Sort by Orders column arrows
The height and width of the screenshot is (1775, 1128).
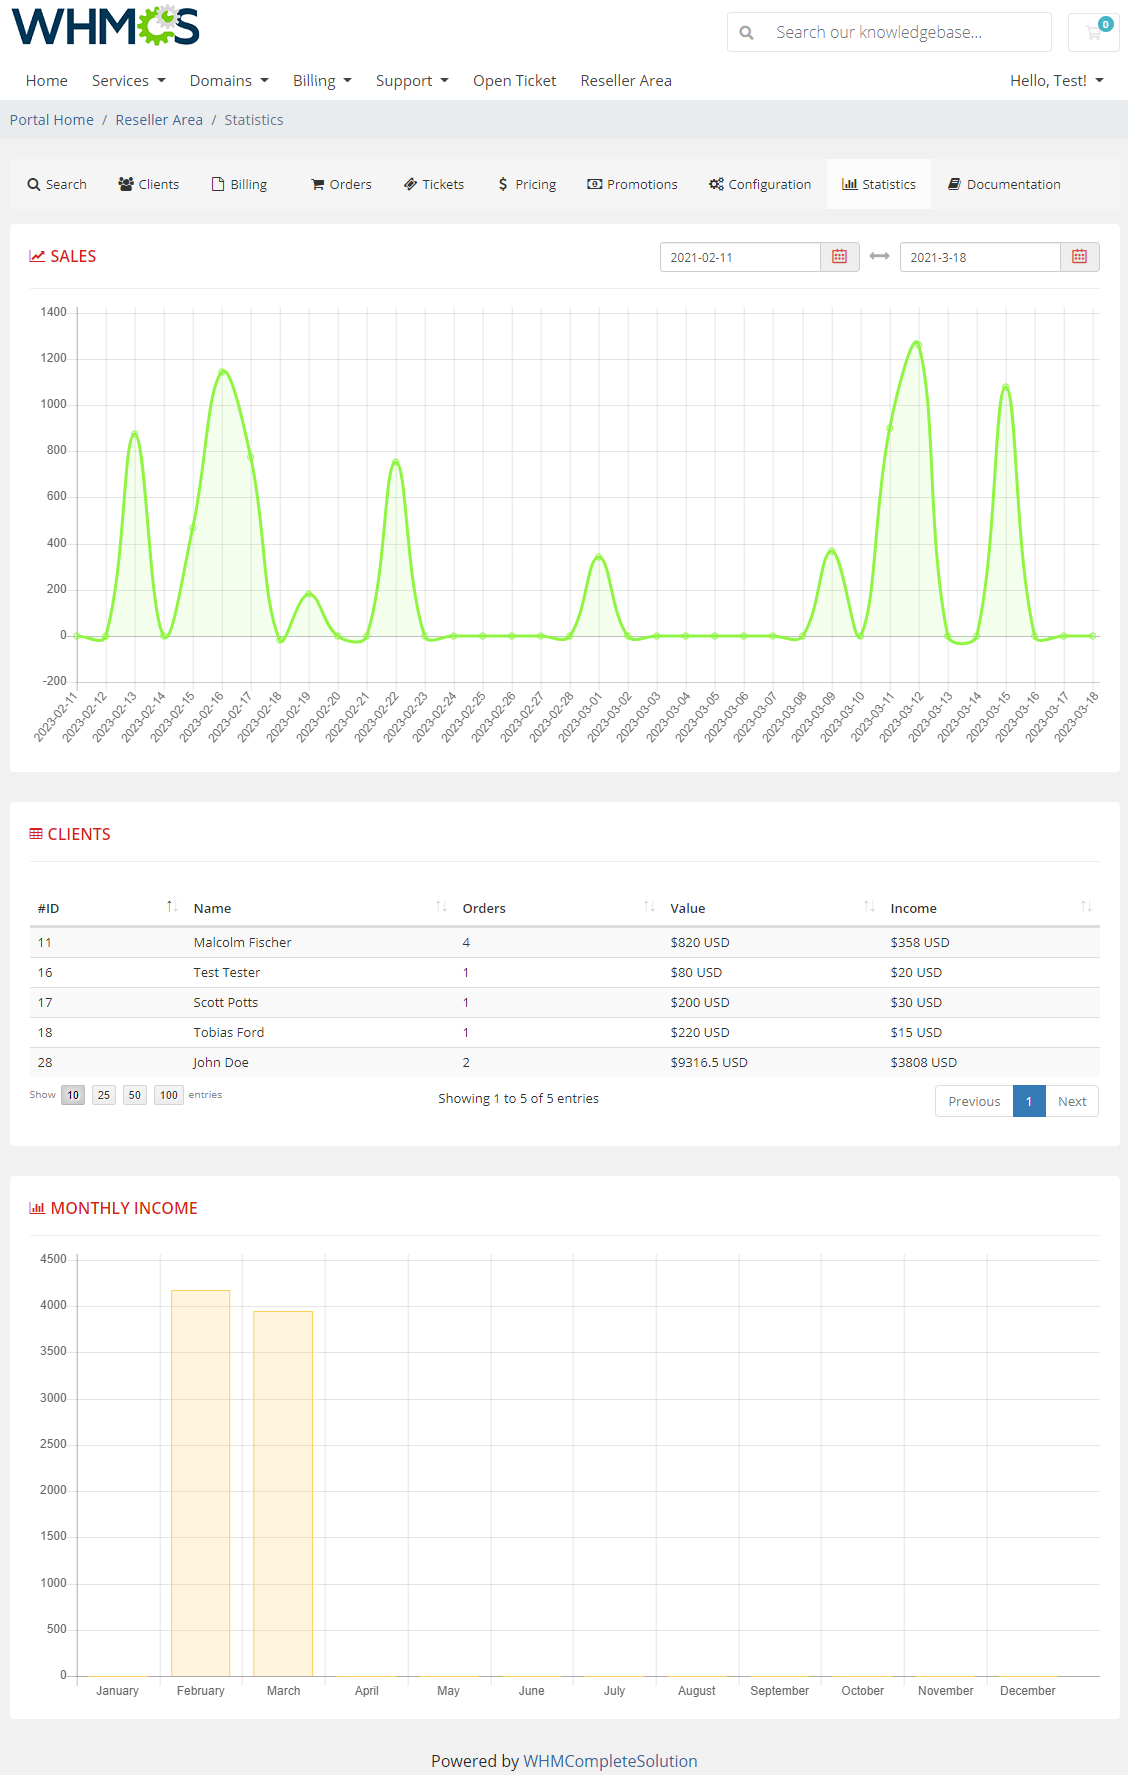click(649, 907)
